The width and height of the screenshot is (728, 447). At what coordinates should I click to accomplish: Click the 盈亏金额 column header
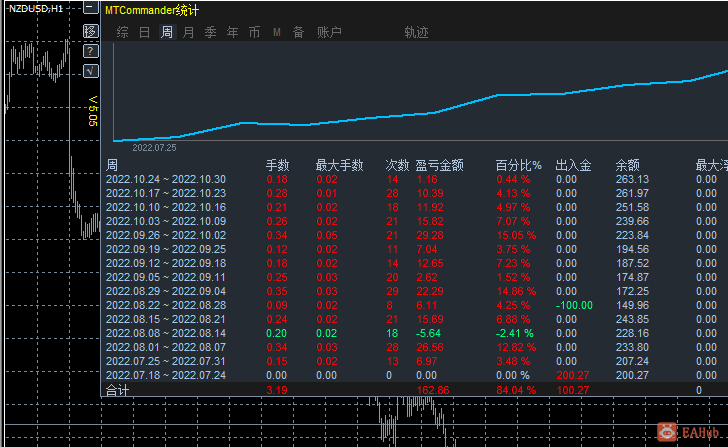coord(439,165)
